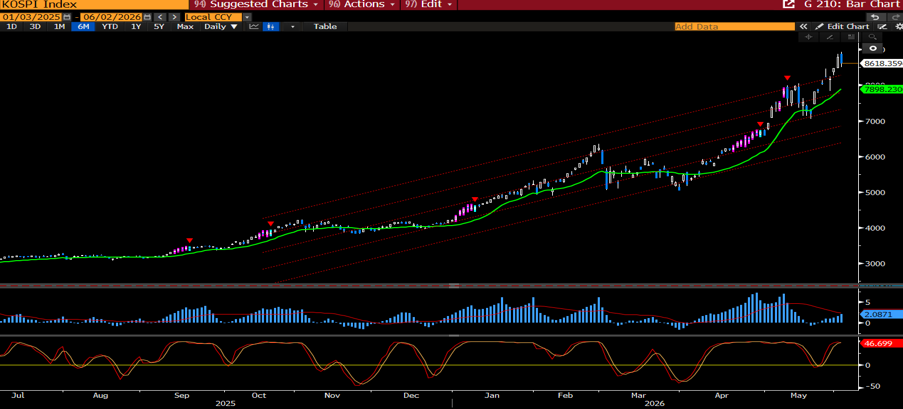Open chart annotation pencil-line tool icon

[882, 26]
